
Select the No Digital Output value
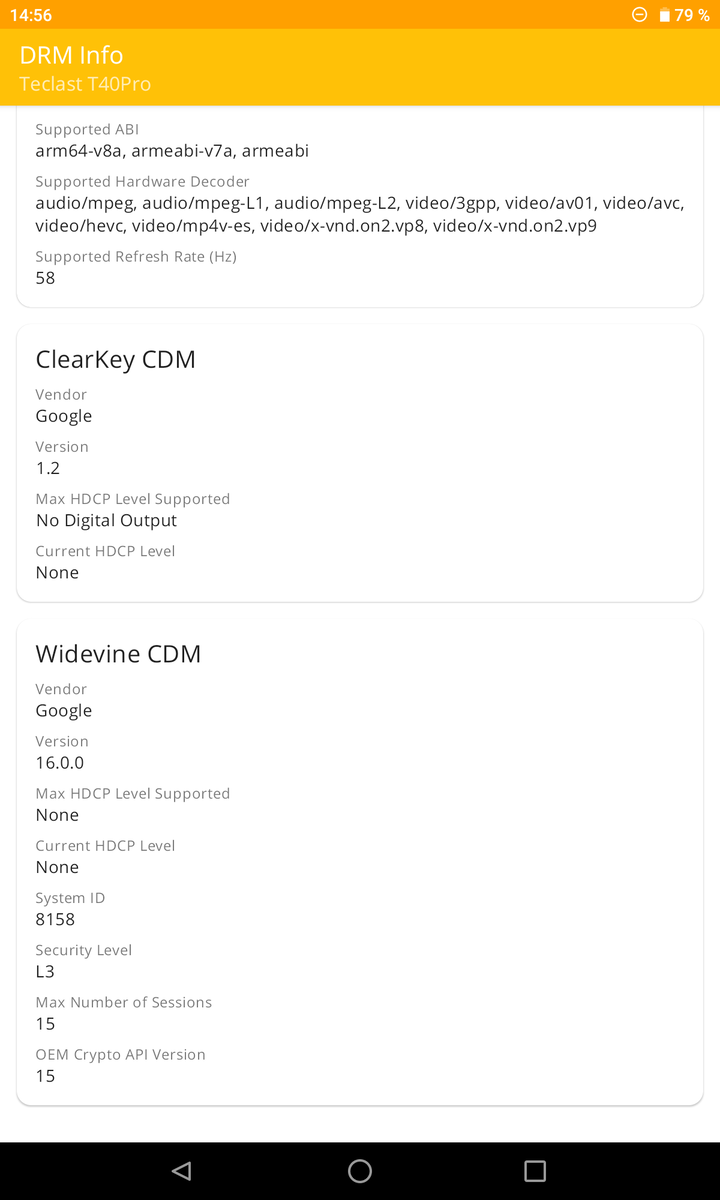pos(106,520)
